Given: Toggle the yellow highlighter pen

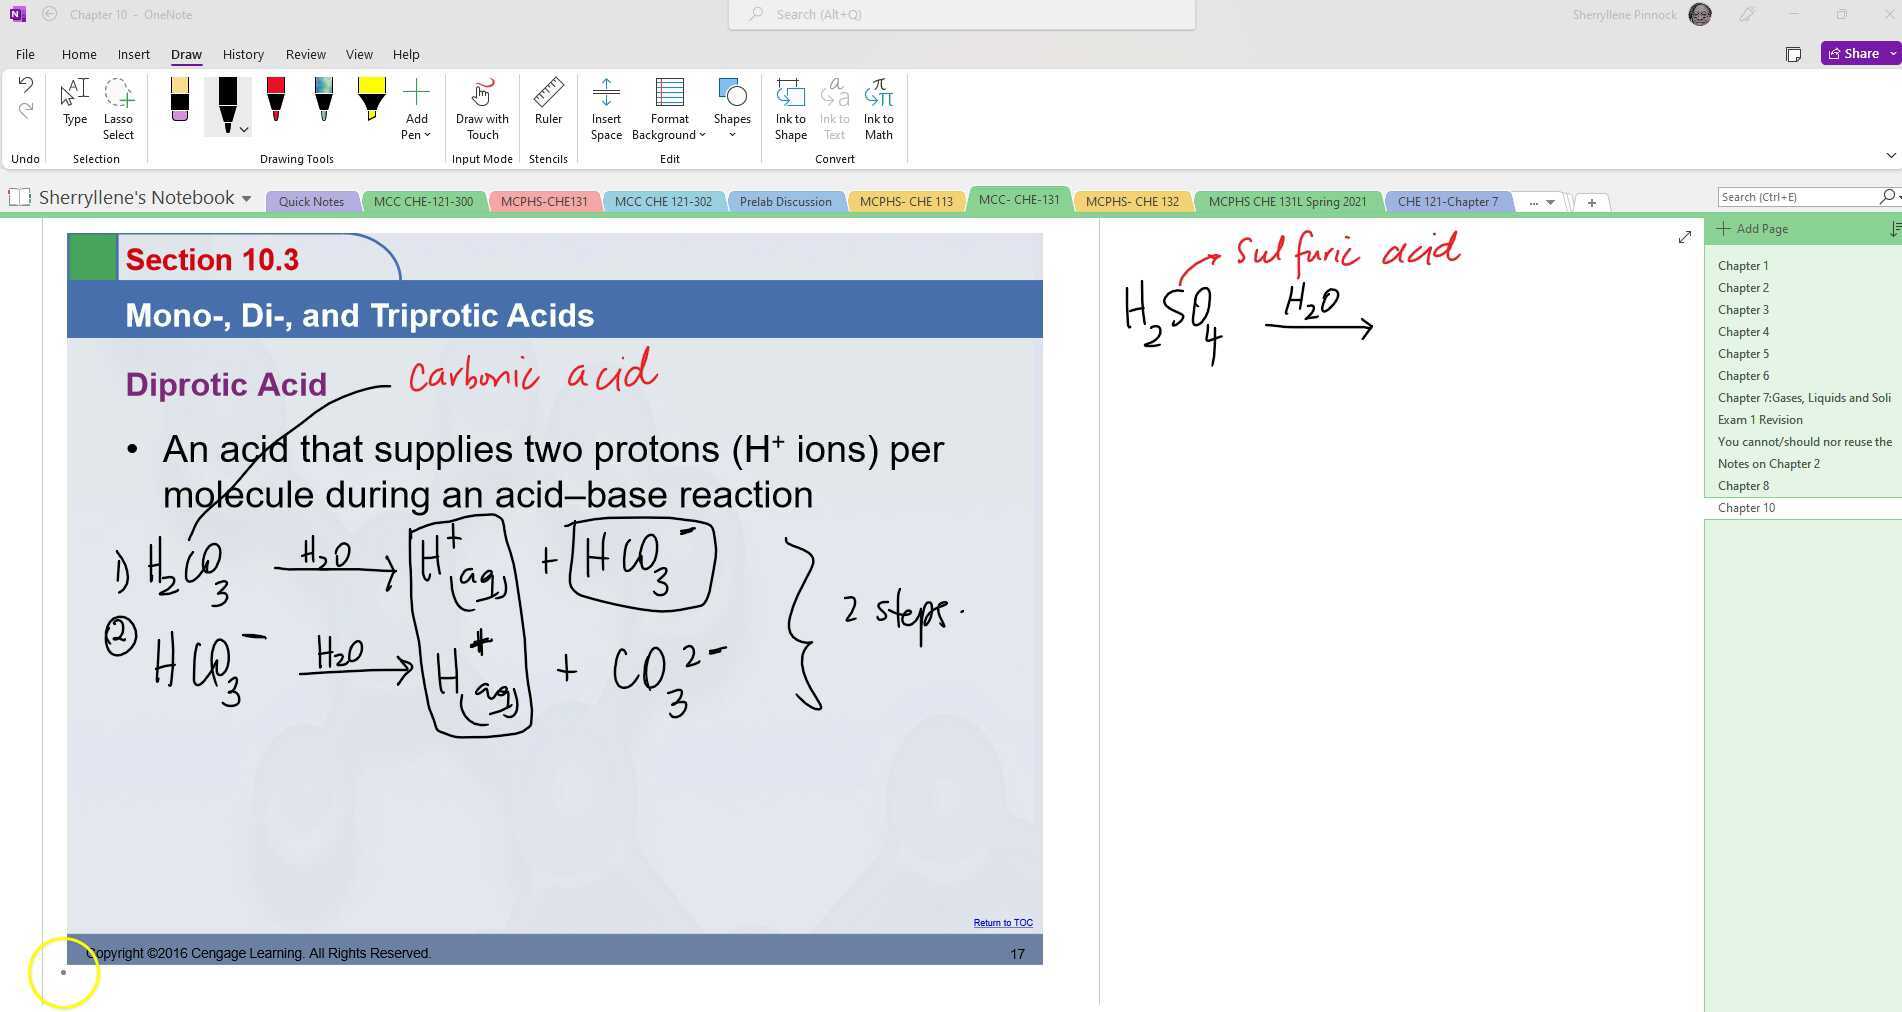Looking at the screenshot, I should tap(370, 100).
